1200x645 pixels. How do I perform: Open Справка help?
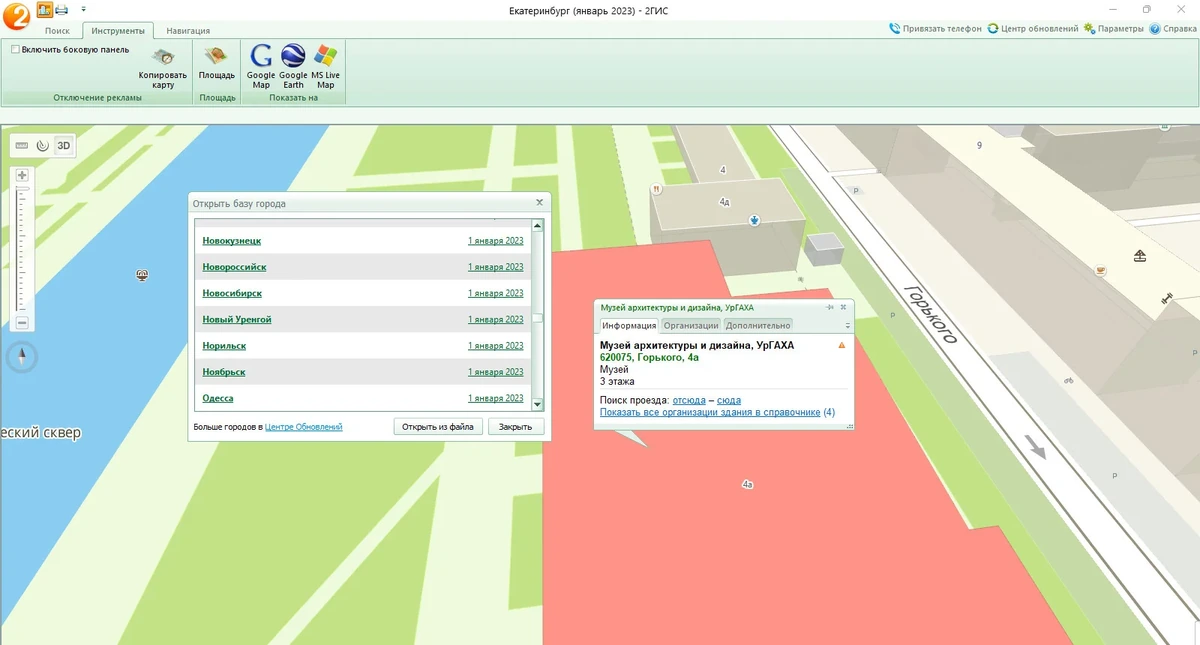coord(1174,29)
